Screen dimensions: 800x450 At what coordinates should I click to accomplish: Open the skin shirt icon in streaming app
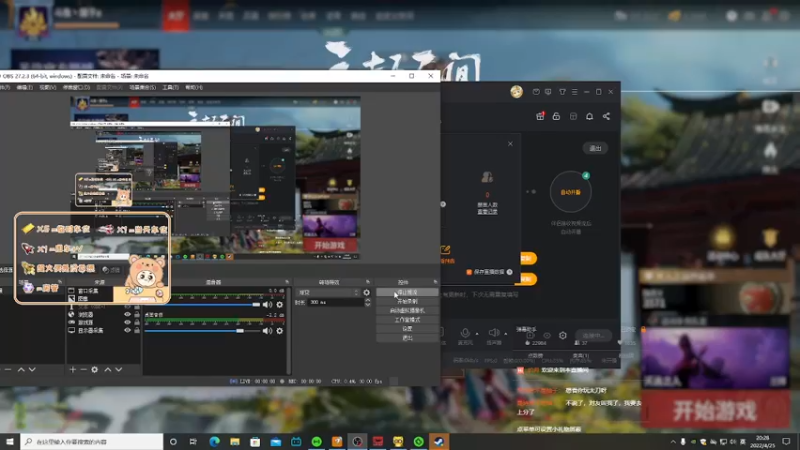click(x=562, y=92)
